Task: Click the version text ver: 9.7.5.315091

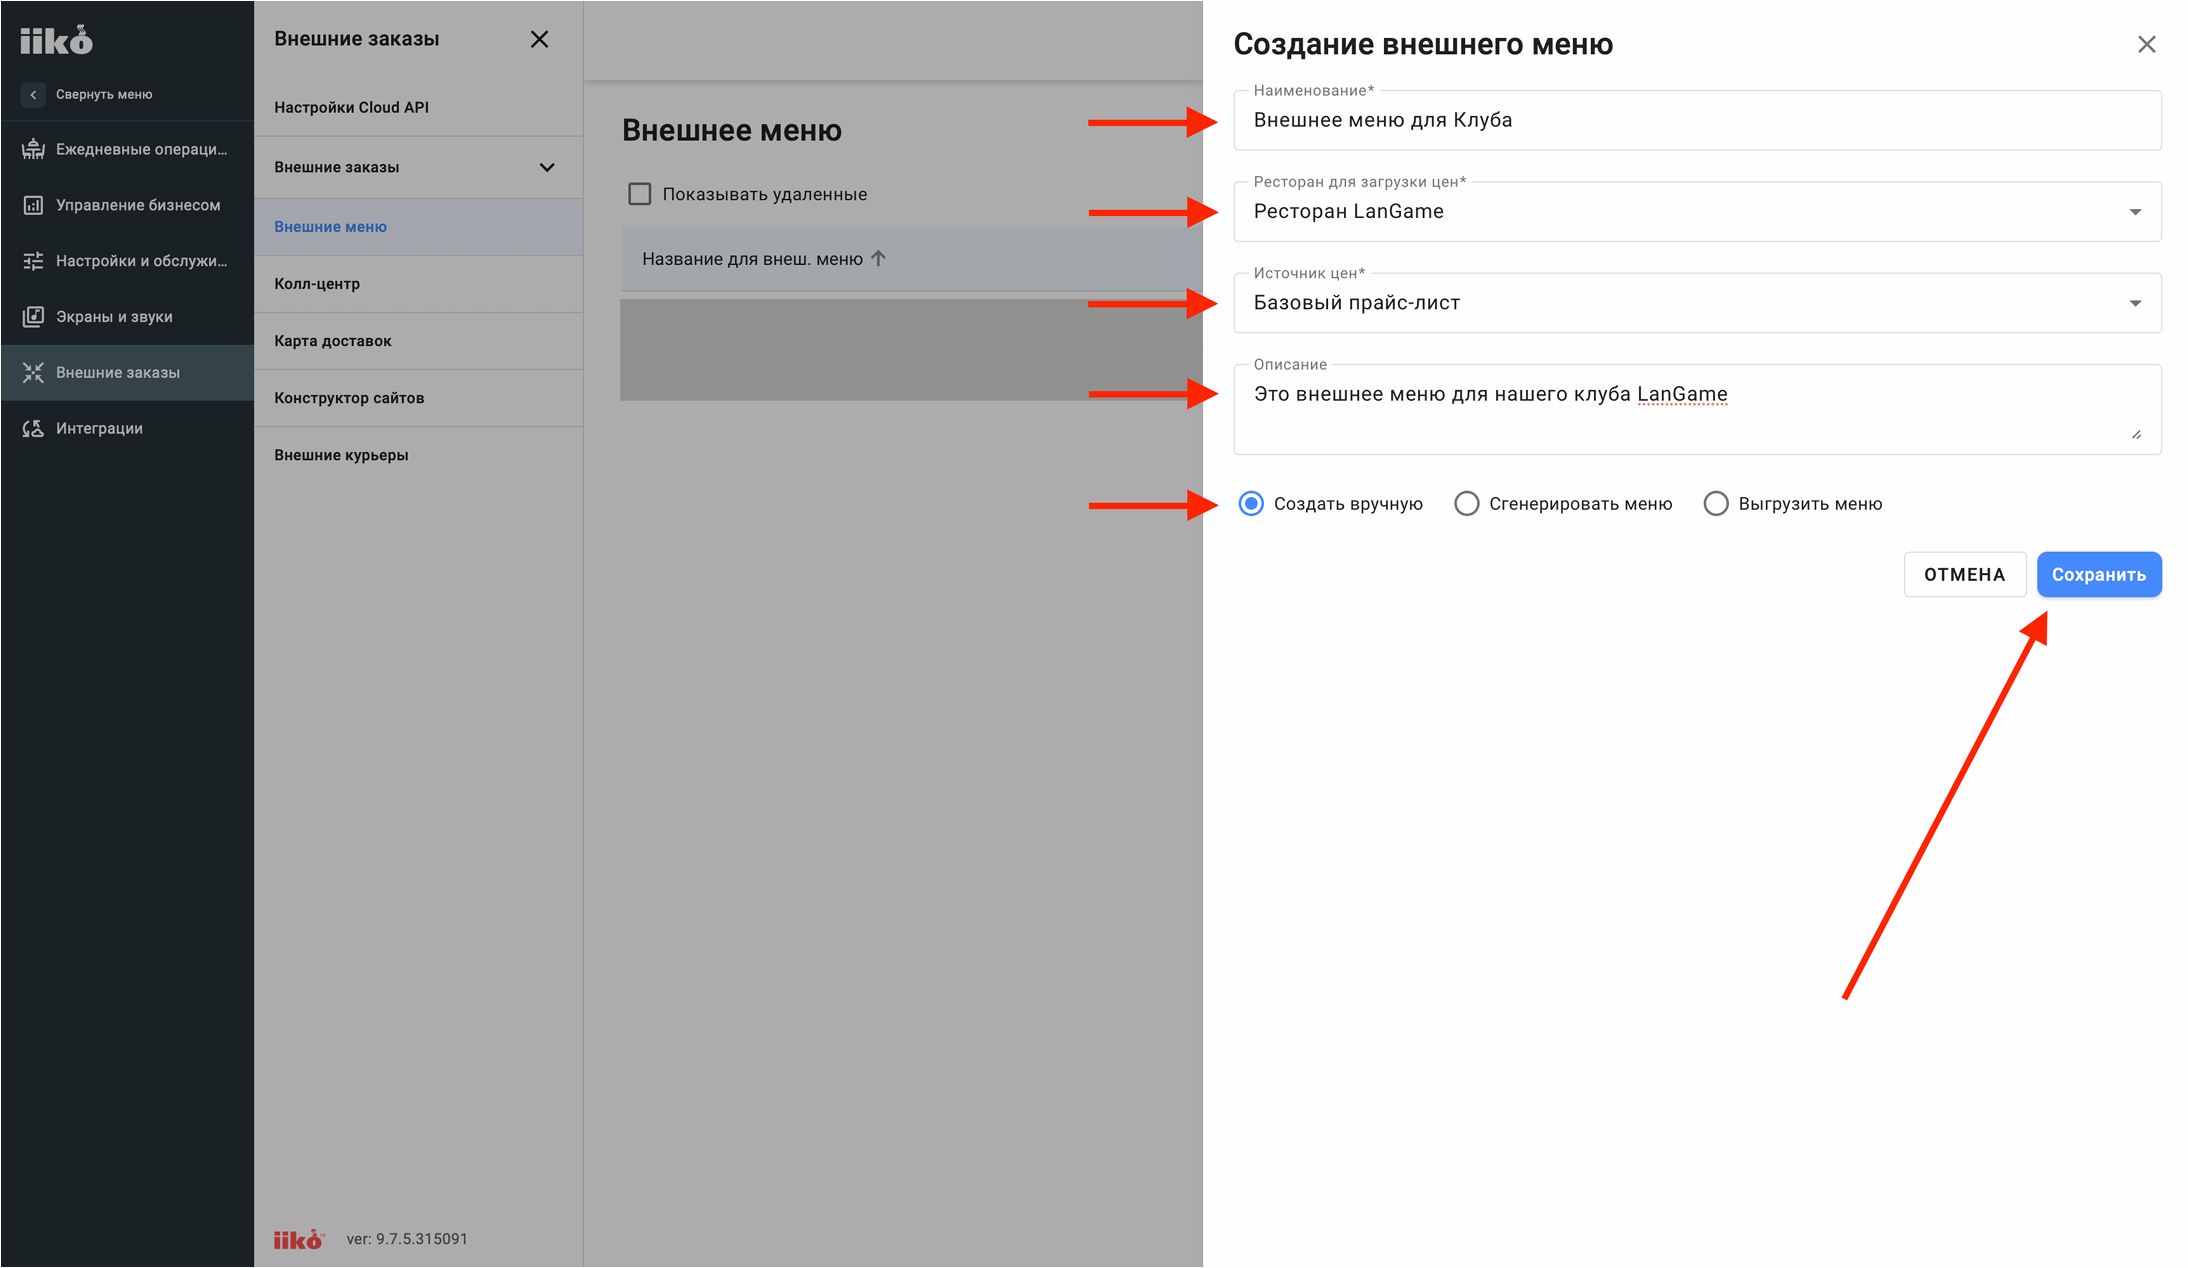Action: (x=407, y=1239)
